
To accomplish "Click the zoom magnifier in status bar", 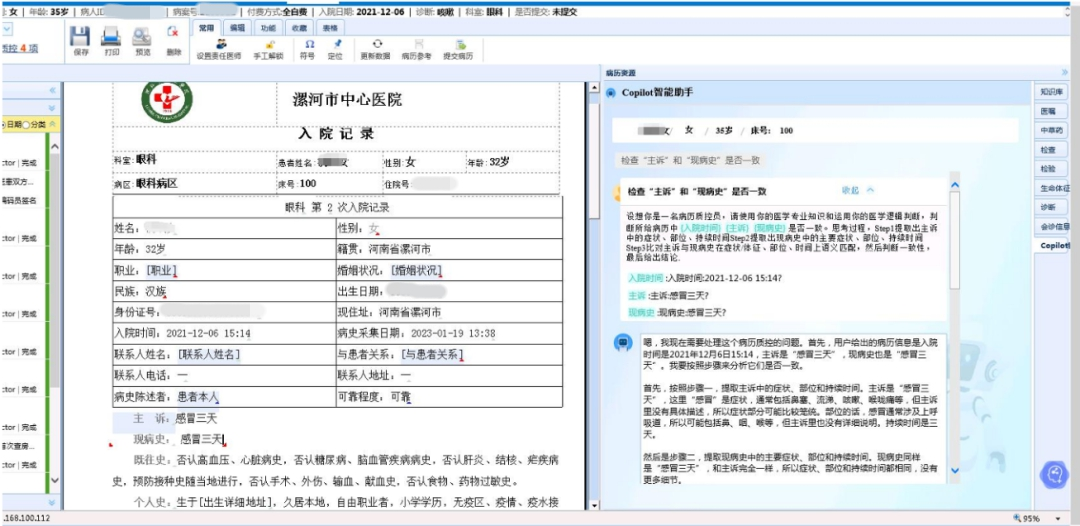I will coord(1017,518).
